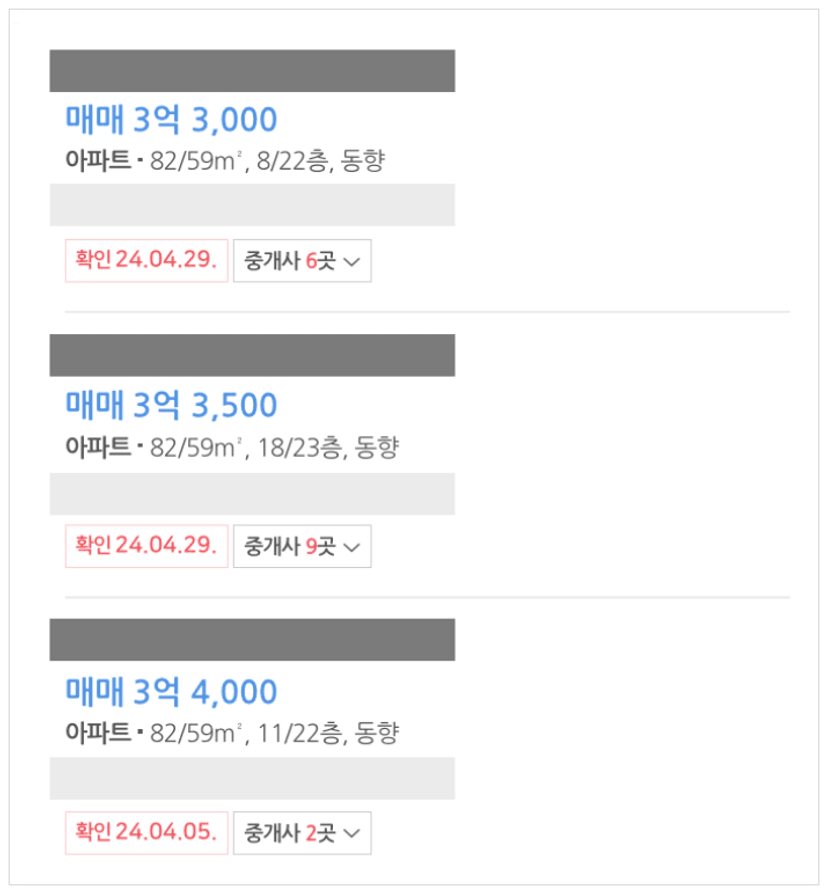Expand the 중개사 9곳 dropdown

(302, 546)
